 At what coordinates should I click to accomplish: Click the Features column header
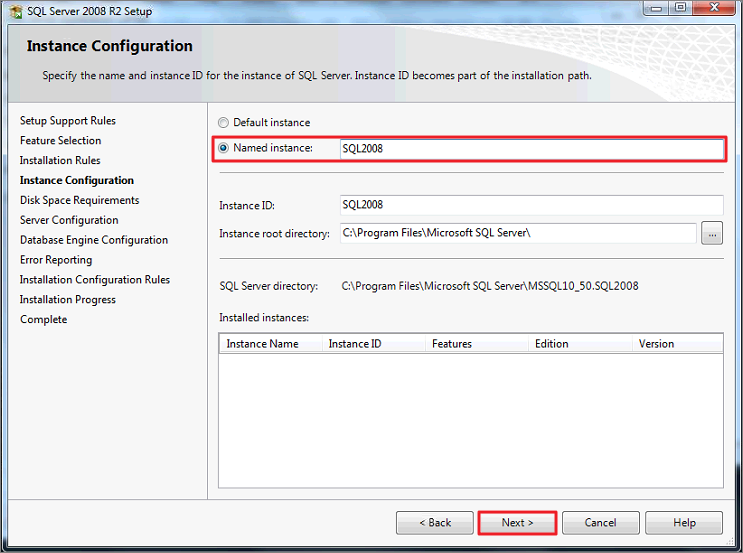click(477, 344)
